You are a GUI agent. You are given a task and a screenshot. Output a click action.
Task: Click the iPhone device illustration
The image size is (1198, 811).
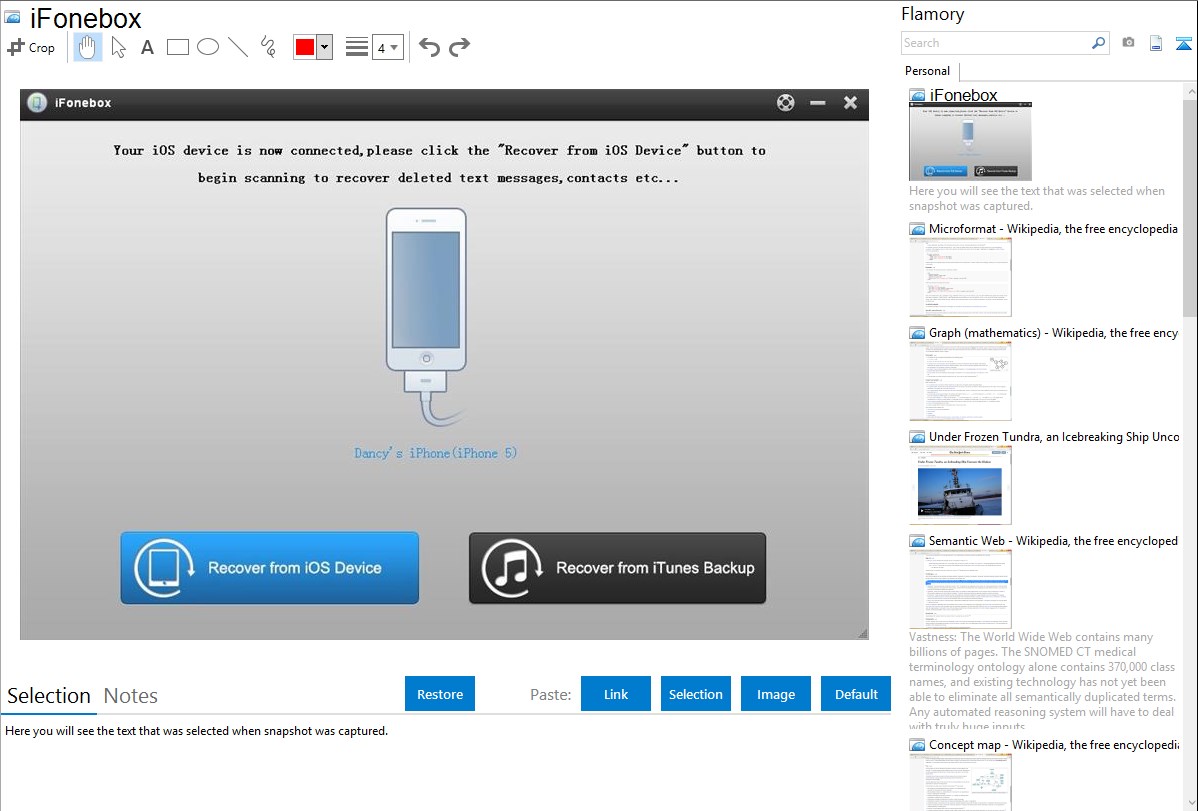point(426,316)
